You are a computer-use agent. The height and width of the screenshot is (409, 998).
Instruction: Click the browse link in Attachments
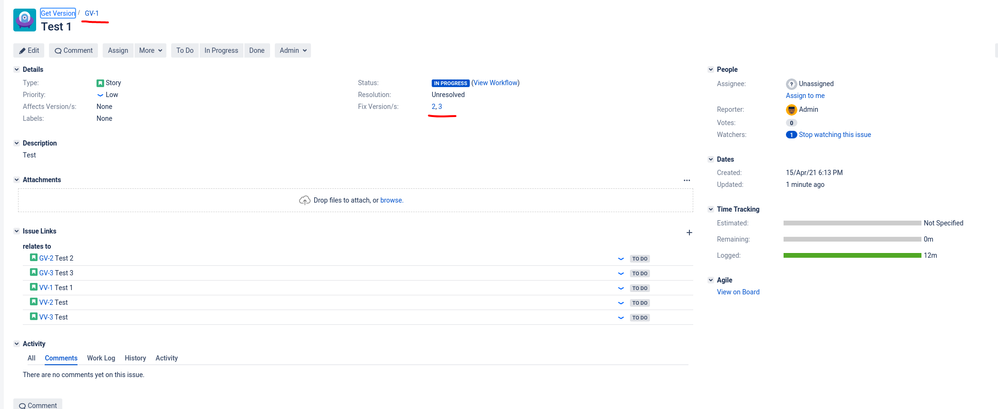(x=391, y=200)
